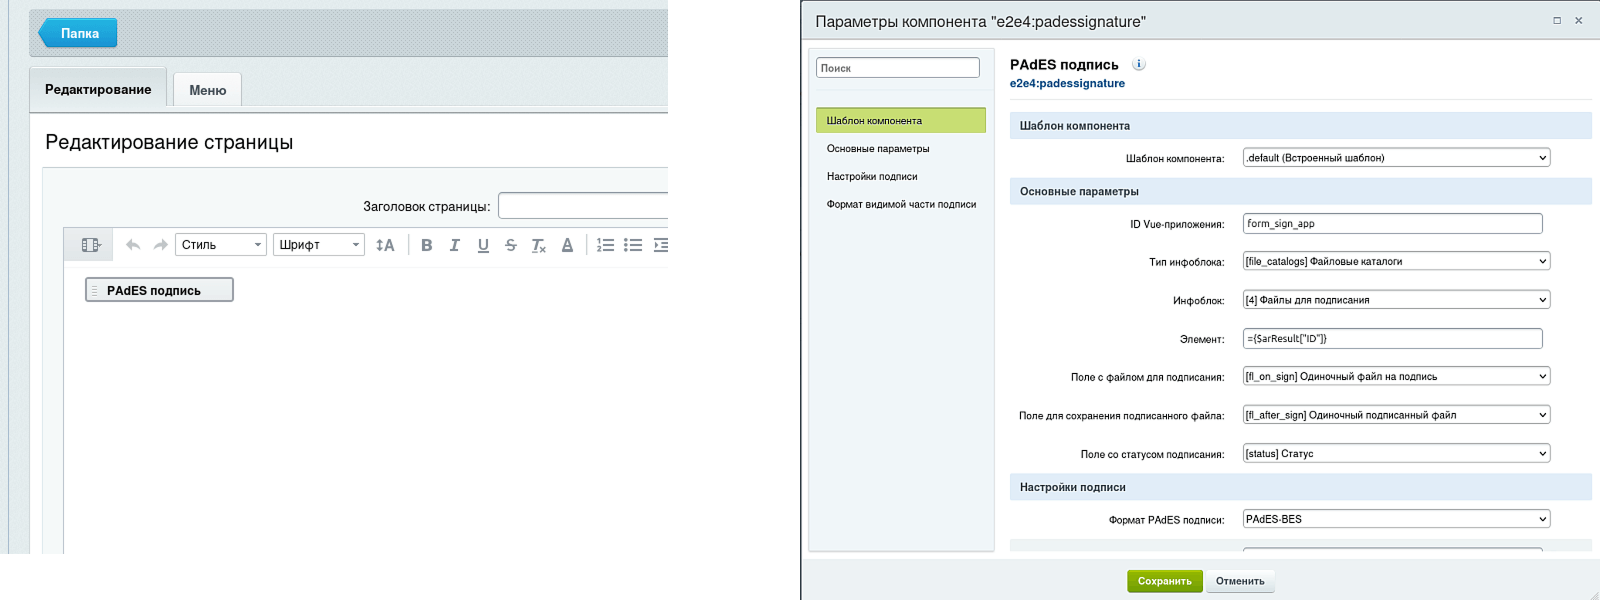Click the Отменить button
The width and height of the screenshot is (1600, 600).
click(1240, 581)
